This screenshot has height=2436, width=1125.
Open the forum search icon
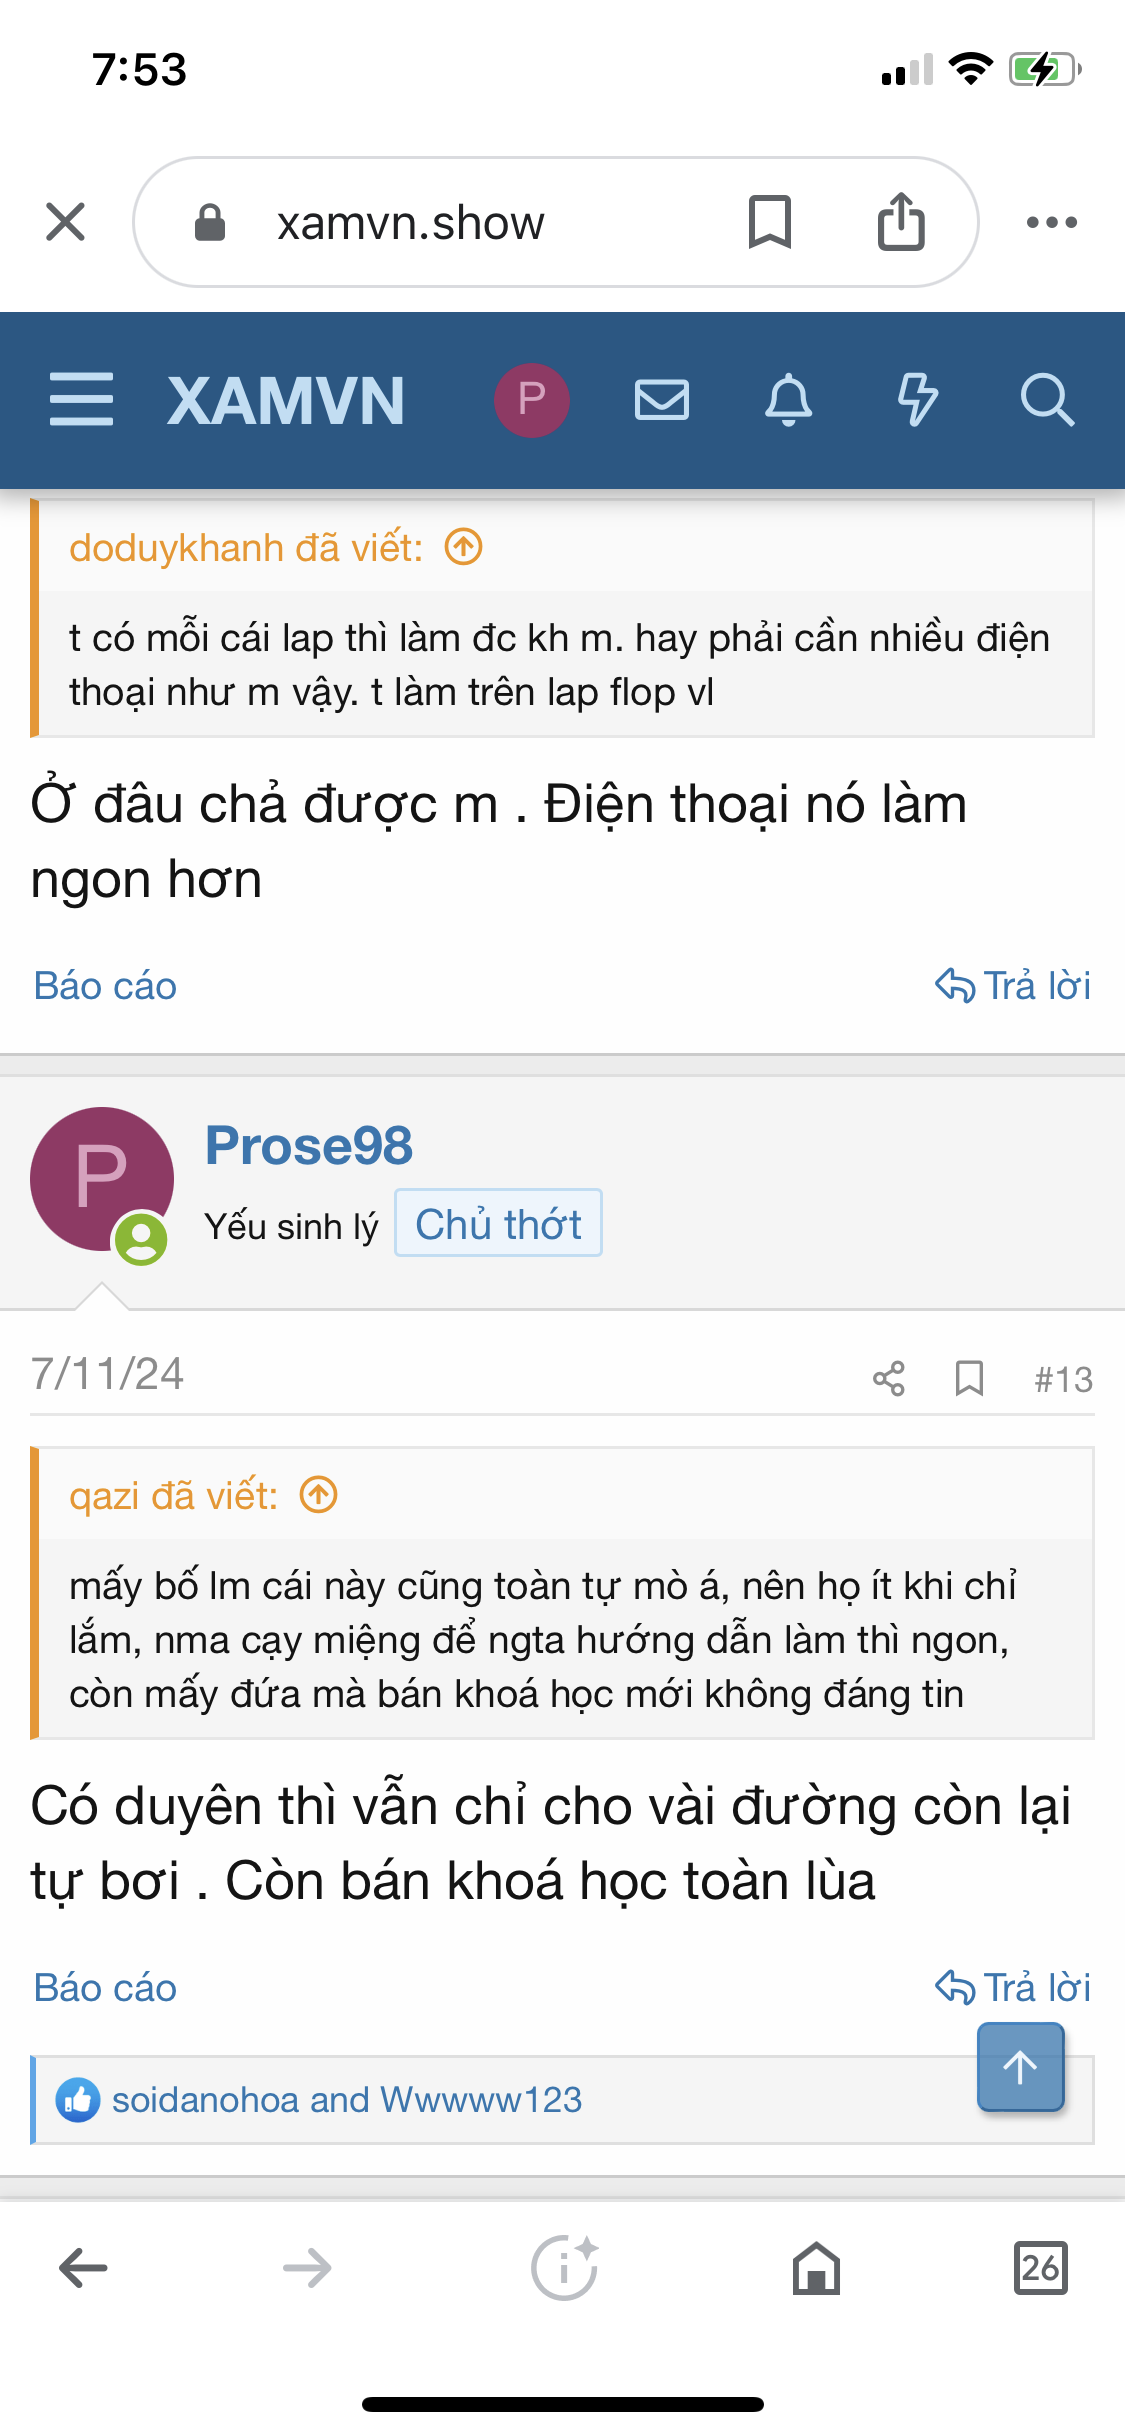tap(1046, 400)
